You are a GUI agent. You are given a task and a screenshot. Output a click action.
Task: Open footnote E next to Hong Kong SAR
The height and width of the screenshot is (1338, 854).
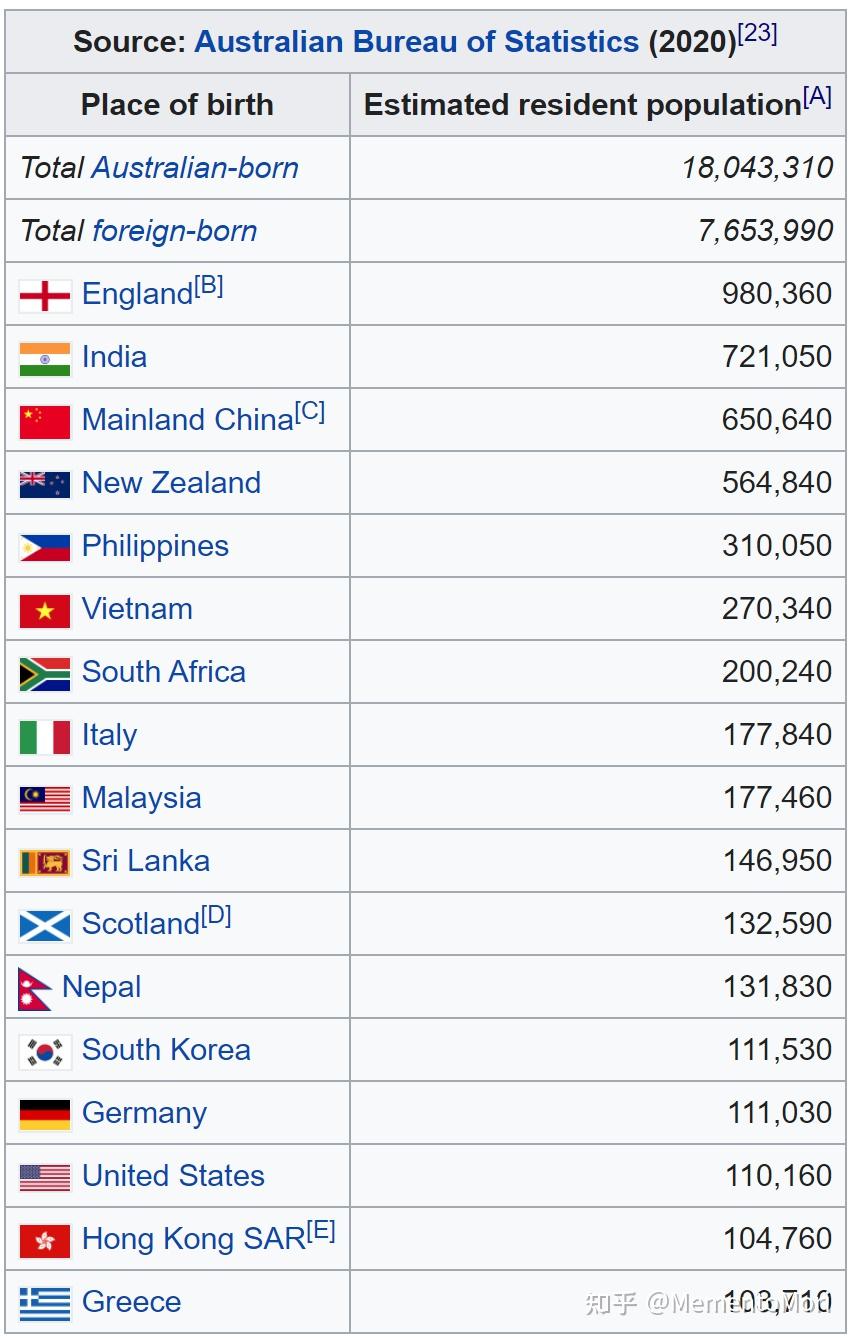[321, 1230]
